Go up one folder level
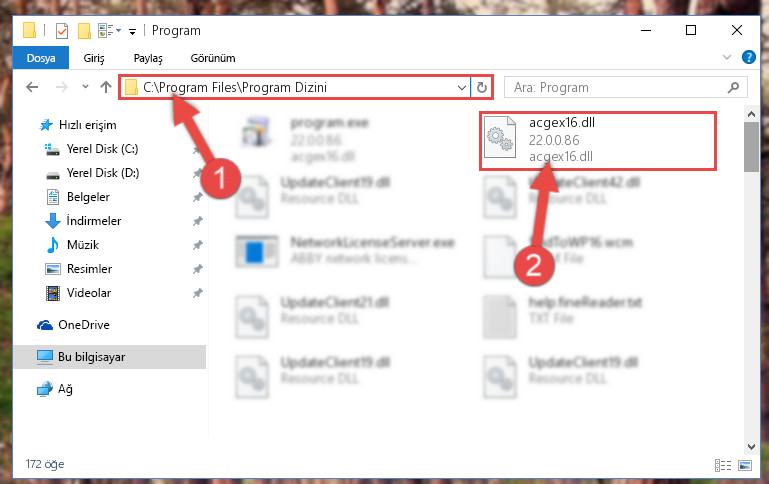 click(x=105, y=87)
